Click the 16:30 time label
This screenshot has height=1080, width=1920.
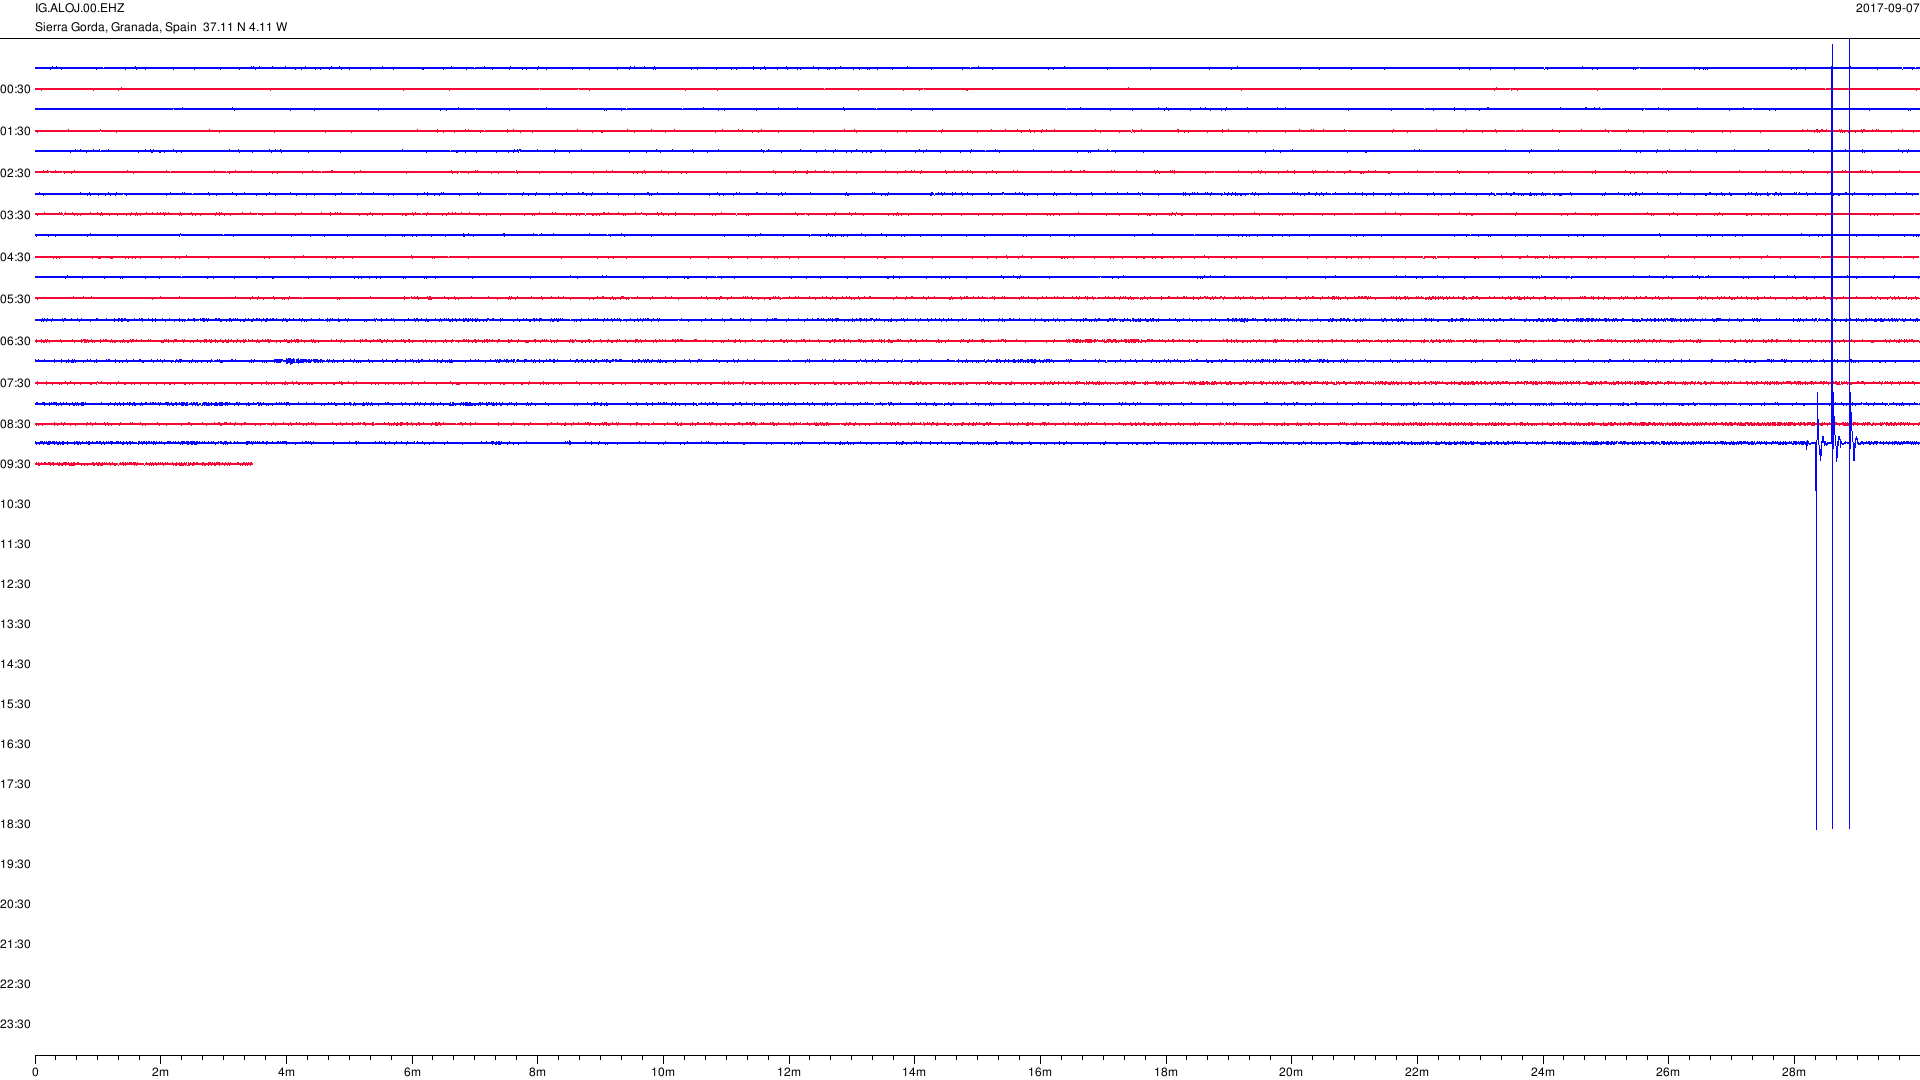coord(15,744)
